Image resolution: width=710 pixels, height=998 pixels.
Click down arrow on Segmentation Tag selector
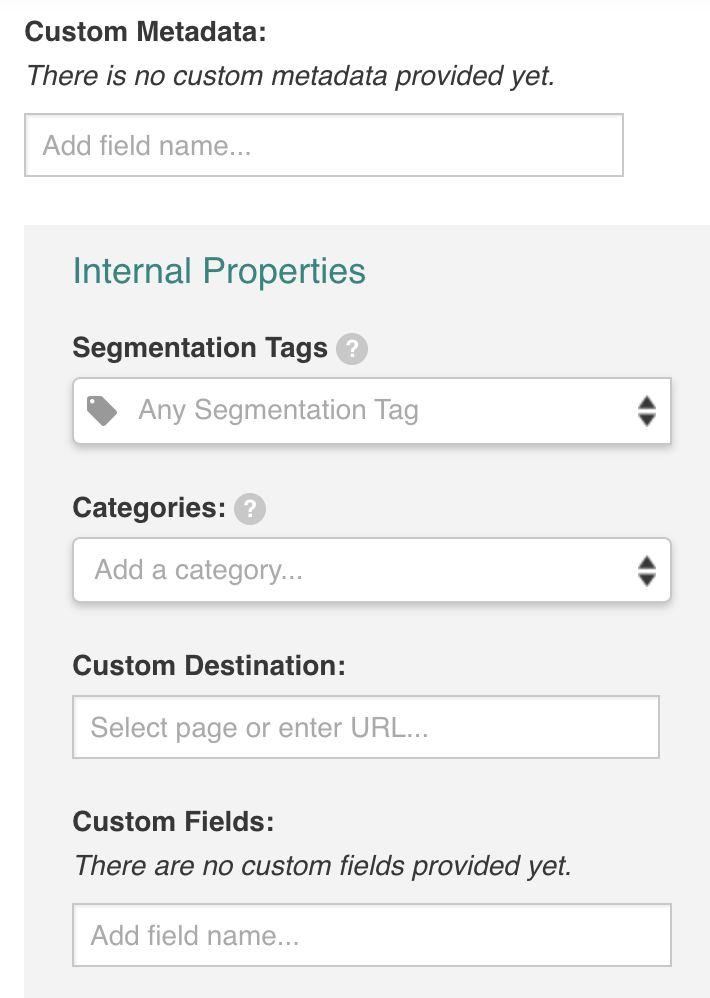tap(647, 419)
